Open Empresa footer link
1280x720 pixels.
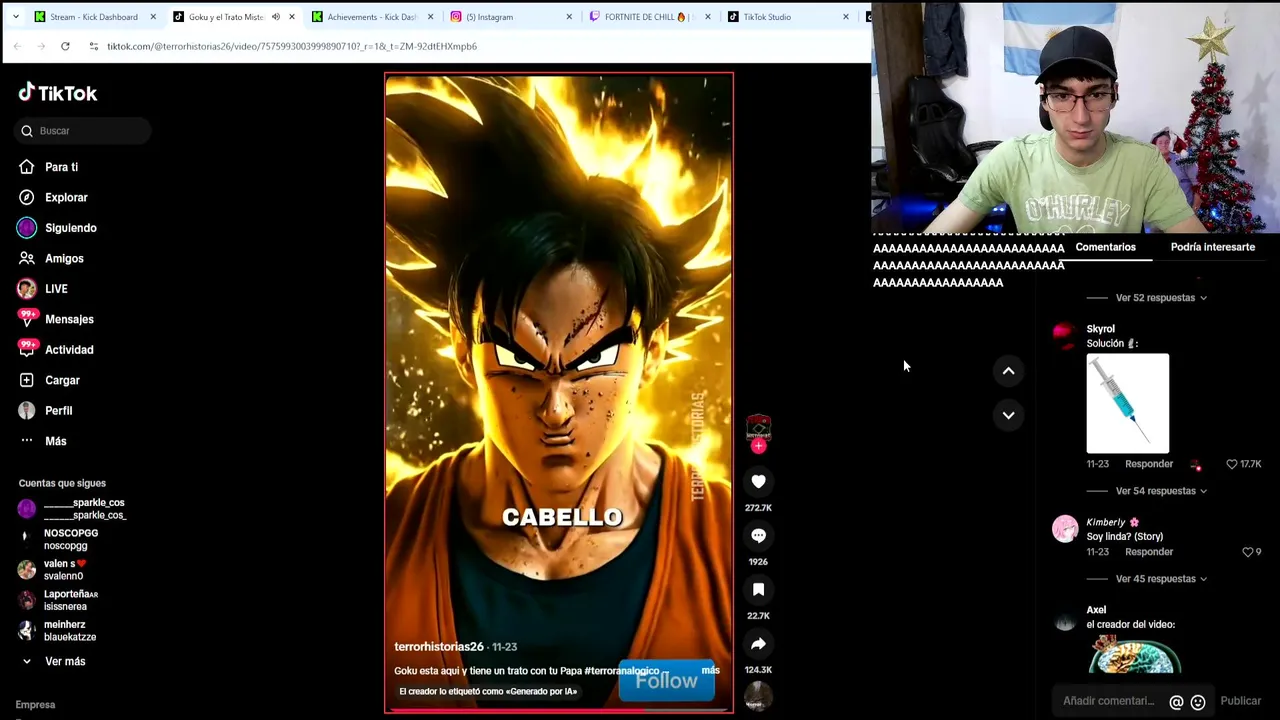tap(35, 705)
